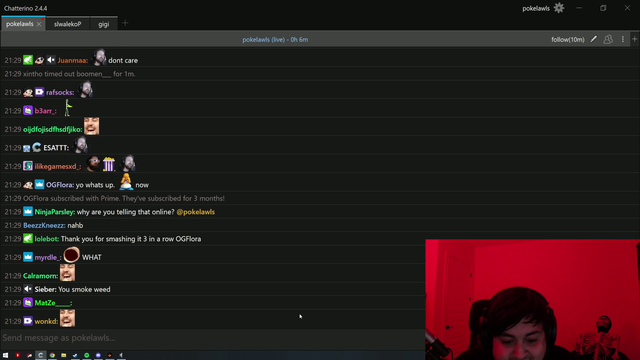Click the laughing emote in Calramorn's message

coord(67,273)
